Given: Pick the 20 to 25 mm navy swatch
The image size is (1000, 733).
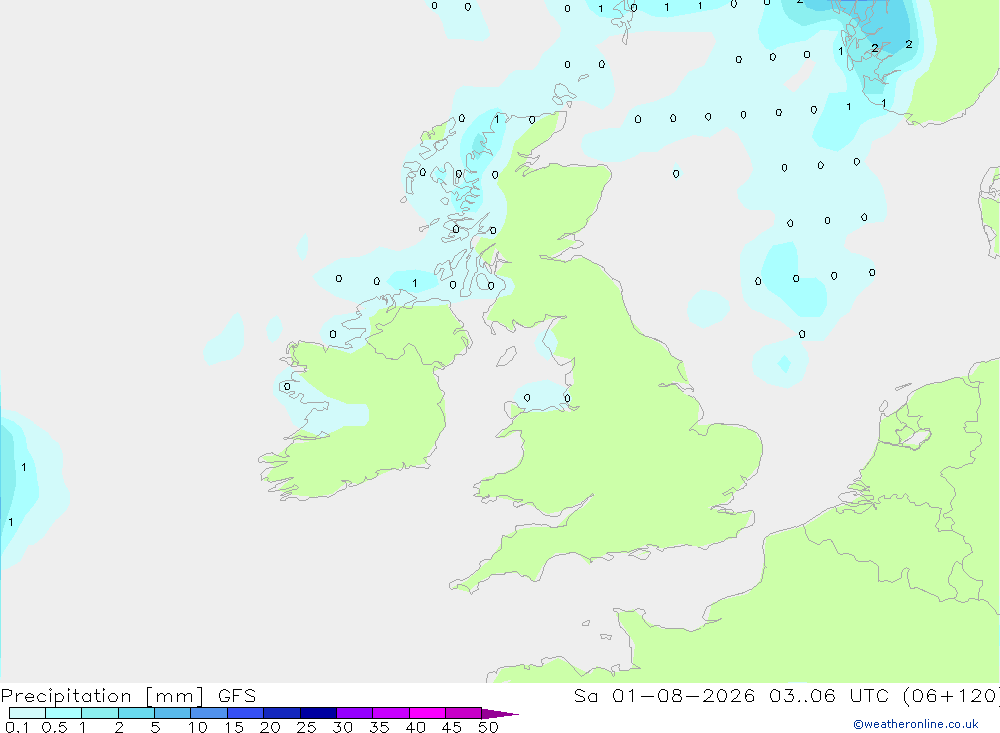Looking at the screenshot, I should pyautogui.click(x=282, y=713).
